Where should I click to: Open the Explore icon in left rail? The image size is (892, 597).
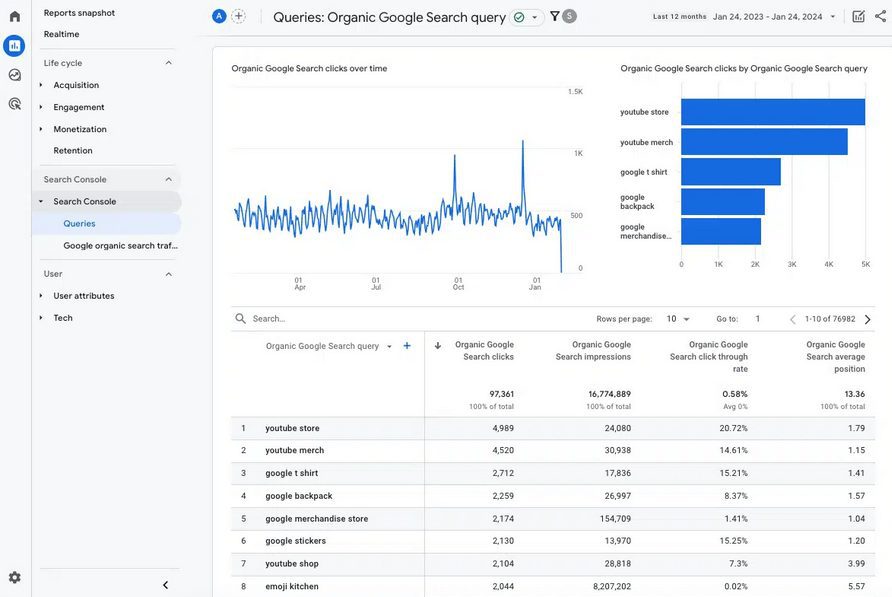click(15, 75)
